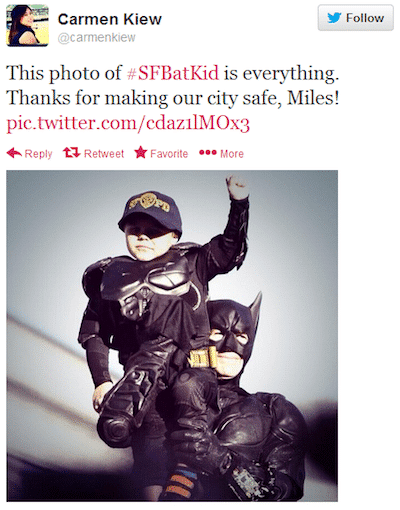Click Batman's cowl mask in the photo
400x510 pixels.
233,328
